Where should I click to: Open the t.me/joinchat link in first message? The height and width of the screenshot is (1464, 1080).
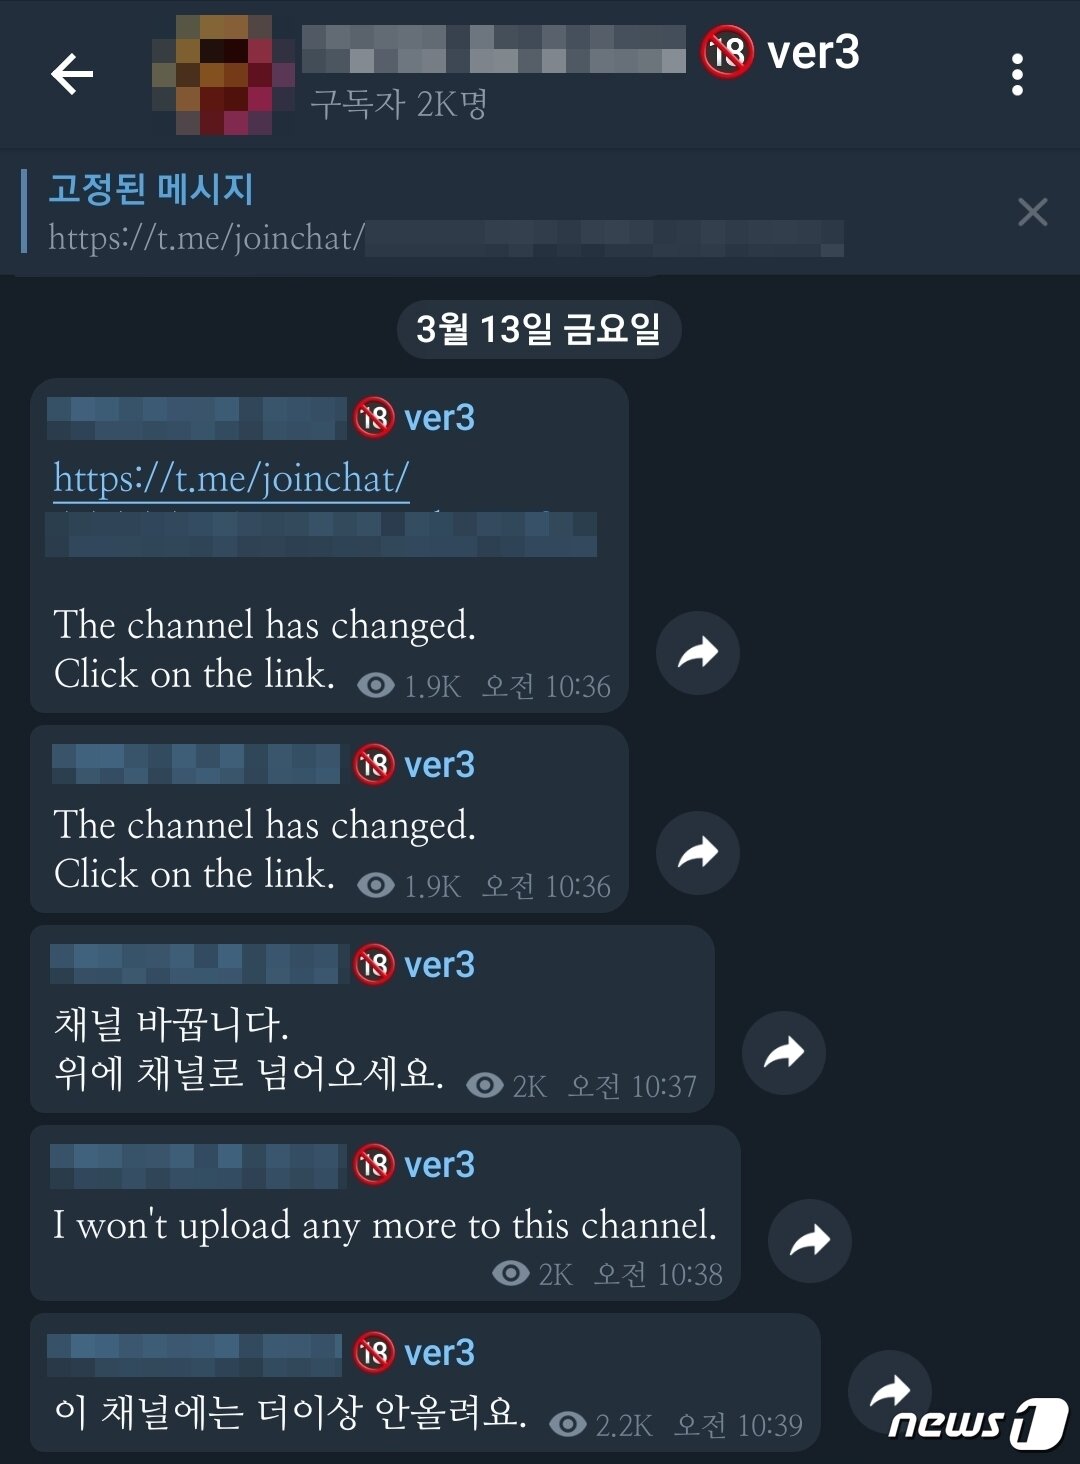pyautogui.click(x=231, y=478)
